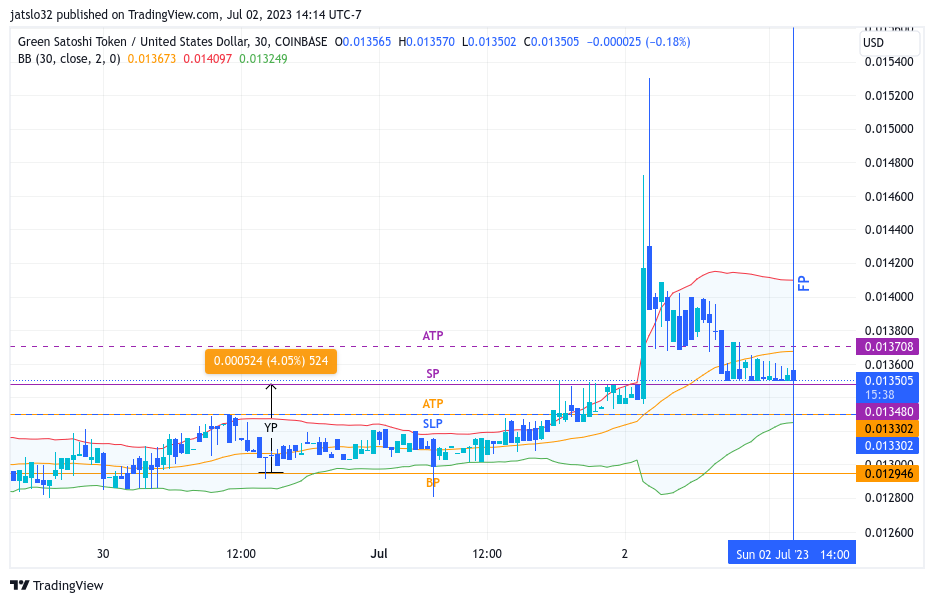The image size is (934, 603).
Task: Click the orange 0.012946 price tag
Action: coord(889,474)
